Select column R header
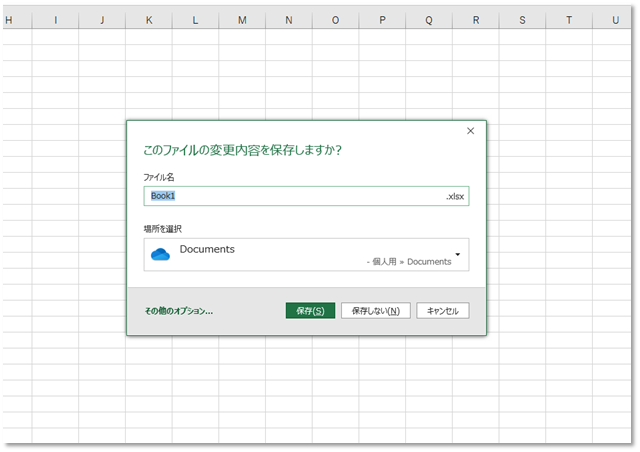The image size is (640, 452). point(476,20)
